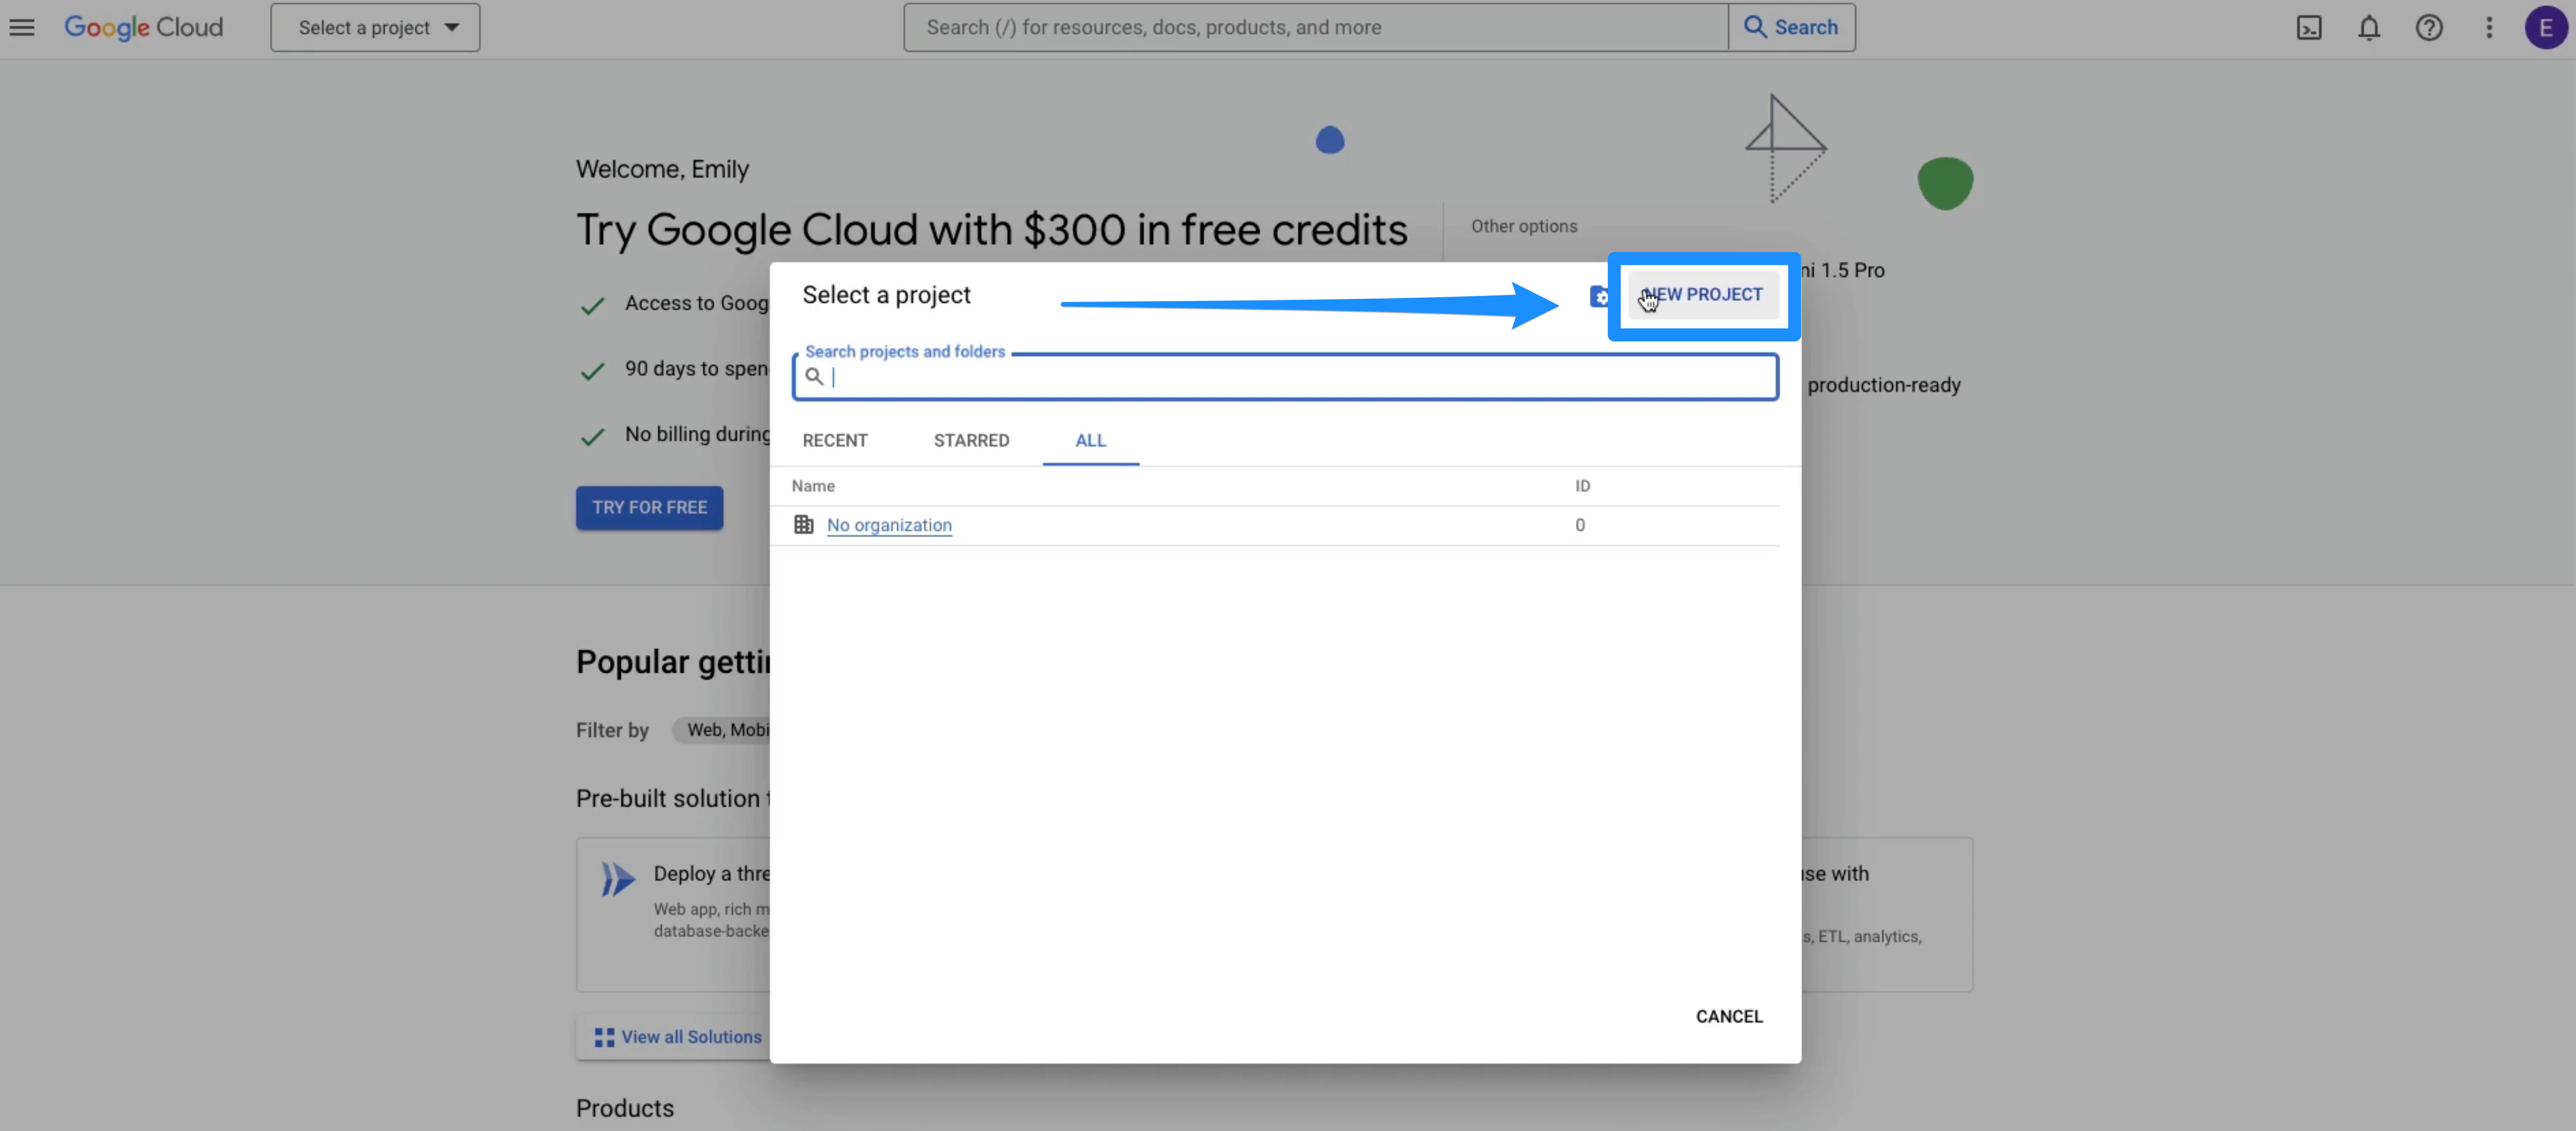The height and width of the screenshot is (1131, 2576).
Task: Open the help question mark icon
Action: point(2429,27)
